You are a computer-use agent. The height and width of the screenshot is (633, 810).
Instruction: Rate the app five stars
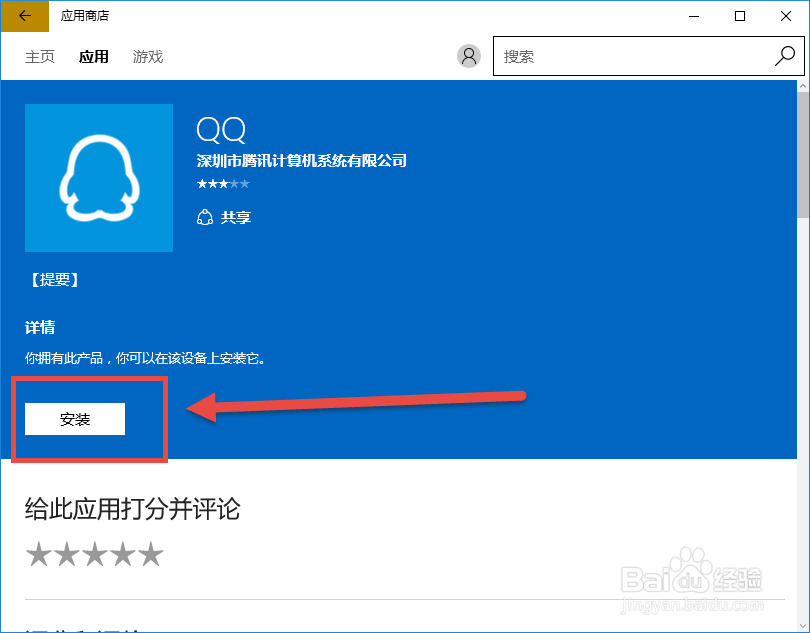[x=151, y=554]
